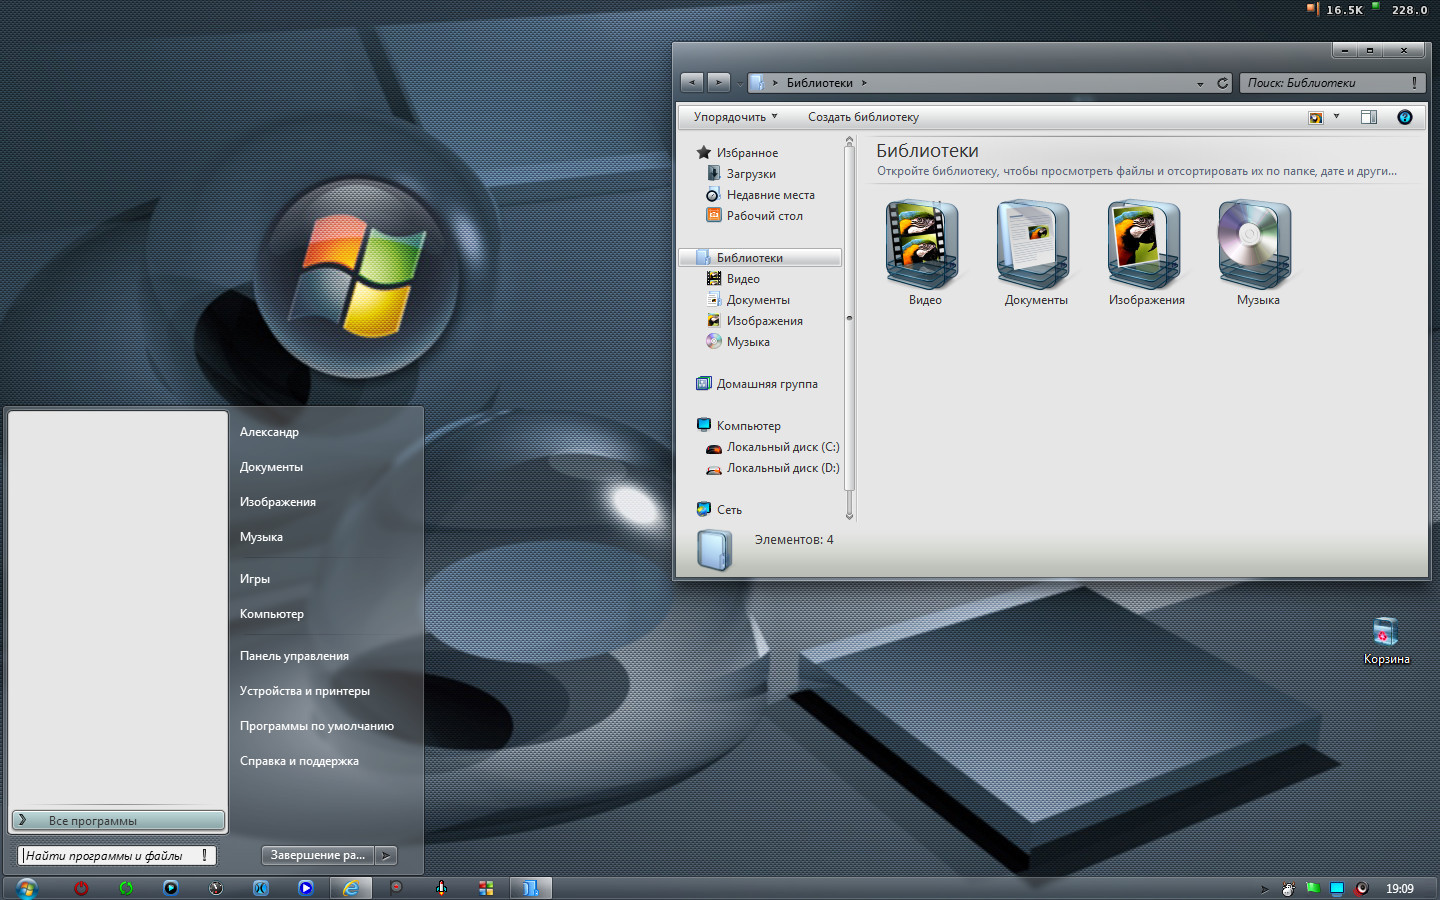Open Александр in the Start menu

(269, 432)
